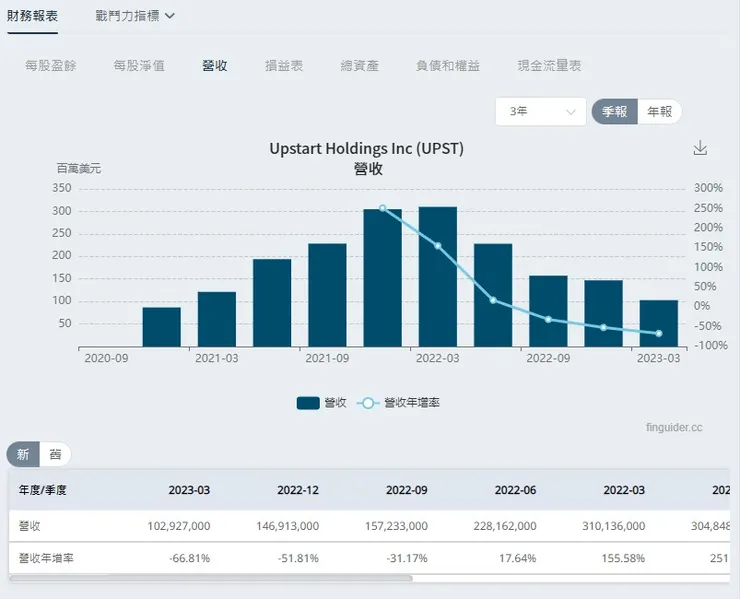Screen dimensions: 740x599
Task: Open the 戰鬥力指標 dropdown menu
Action: (x=135, y=16)
